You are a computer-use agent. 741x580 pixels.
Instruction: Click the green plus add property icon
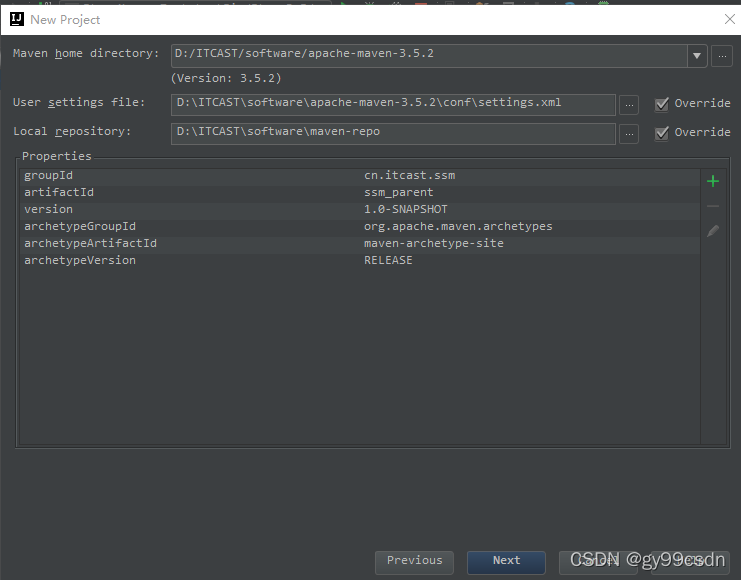point(713,181)
